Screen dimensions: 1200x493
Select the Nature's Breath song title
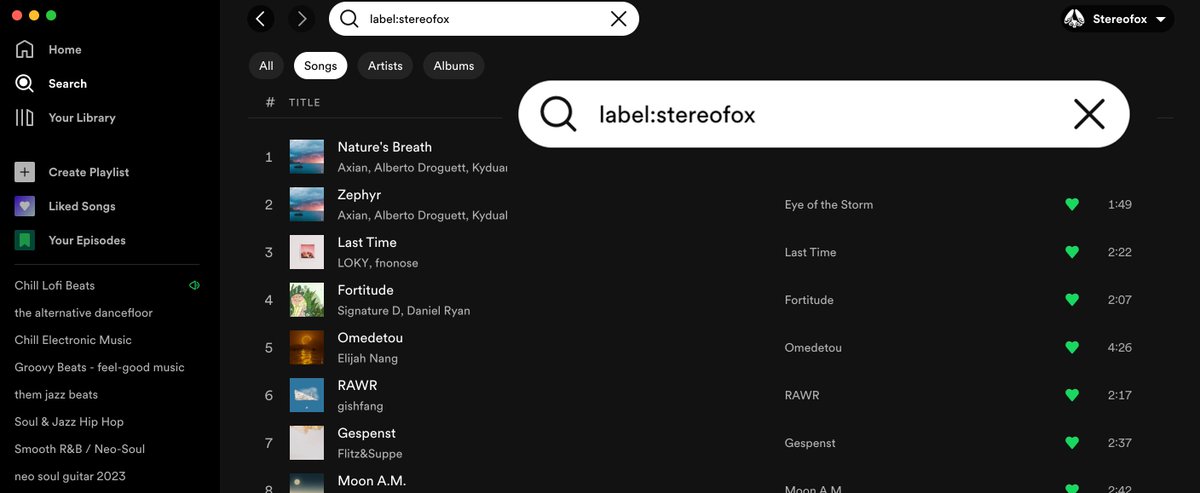(385, 147)
